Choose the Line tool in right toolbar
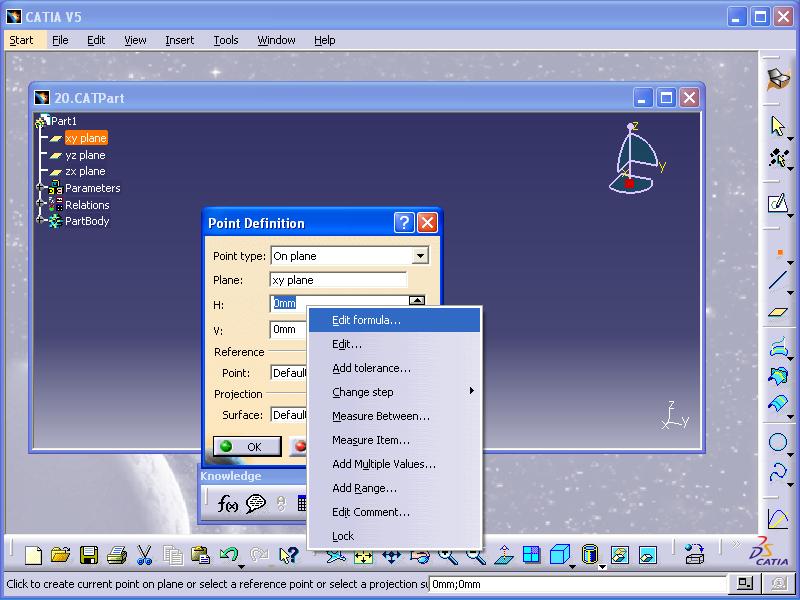Image resolution: width=800 pixels, height=600 pixels. pos(778,282)
